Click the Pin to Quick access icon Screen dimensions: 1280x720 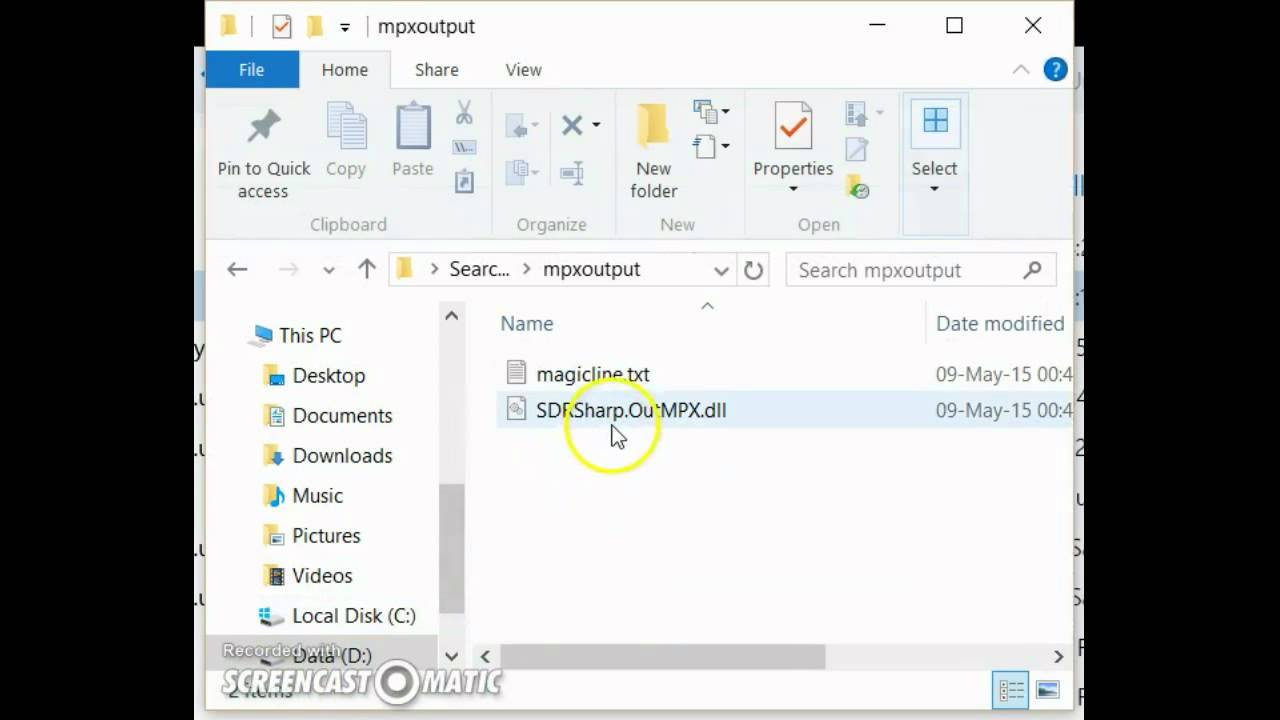264,127
